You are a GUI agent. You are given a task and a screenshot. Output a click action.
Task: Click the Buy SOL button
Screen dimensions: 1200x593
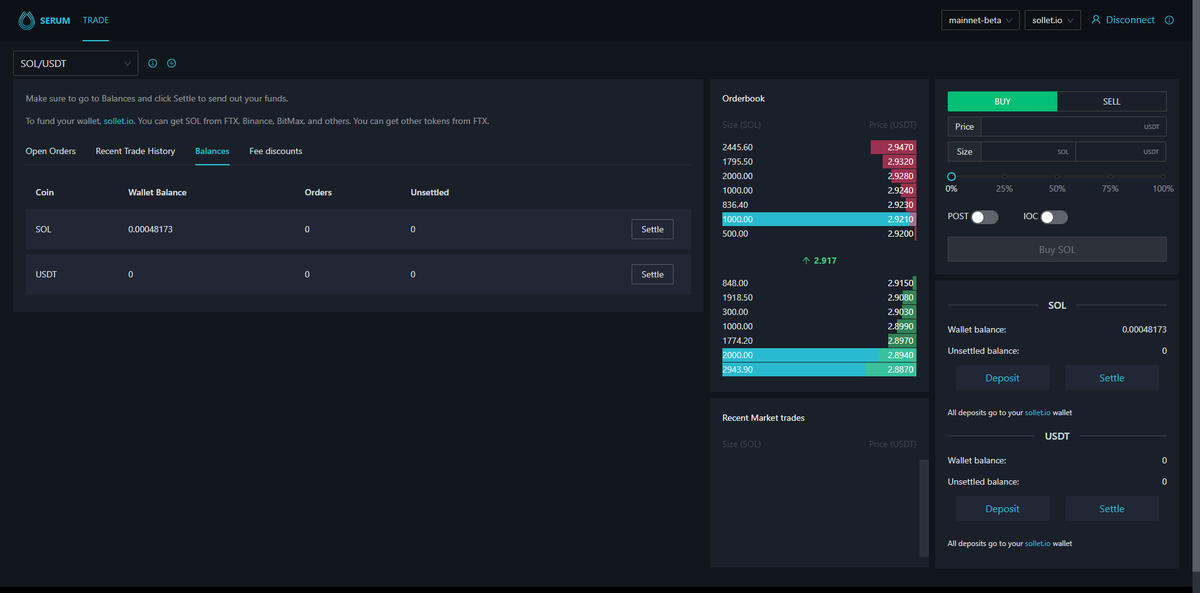tap(1057, 249)
